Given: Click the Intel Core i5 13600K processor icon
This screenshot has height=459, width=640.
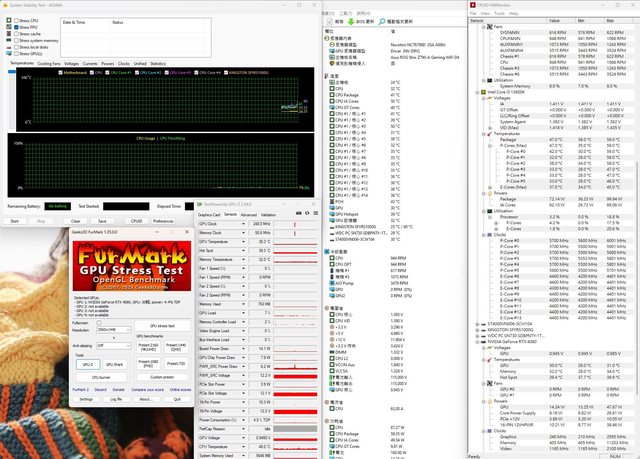Looking at the screenshot, I should point(482,91).
